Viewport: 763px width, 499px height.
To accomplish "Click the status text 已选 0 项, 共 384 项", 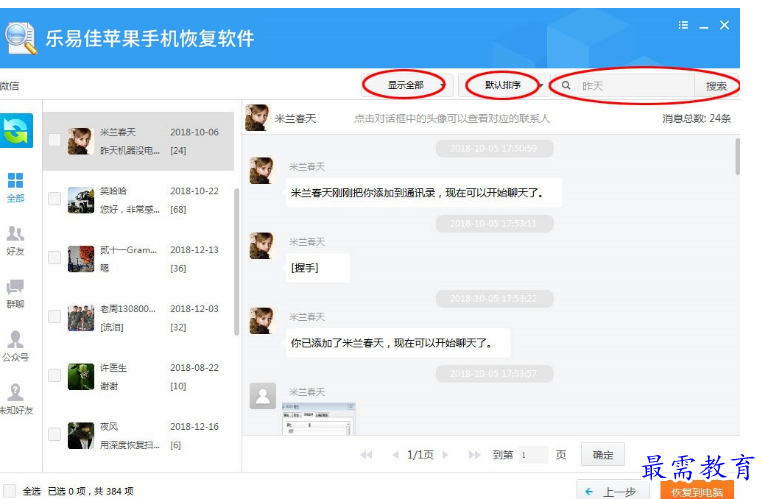I will (x=91, y=491).
